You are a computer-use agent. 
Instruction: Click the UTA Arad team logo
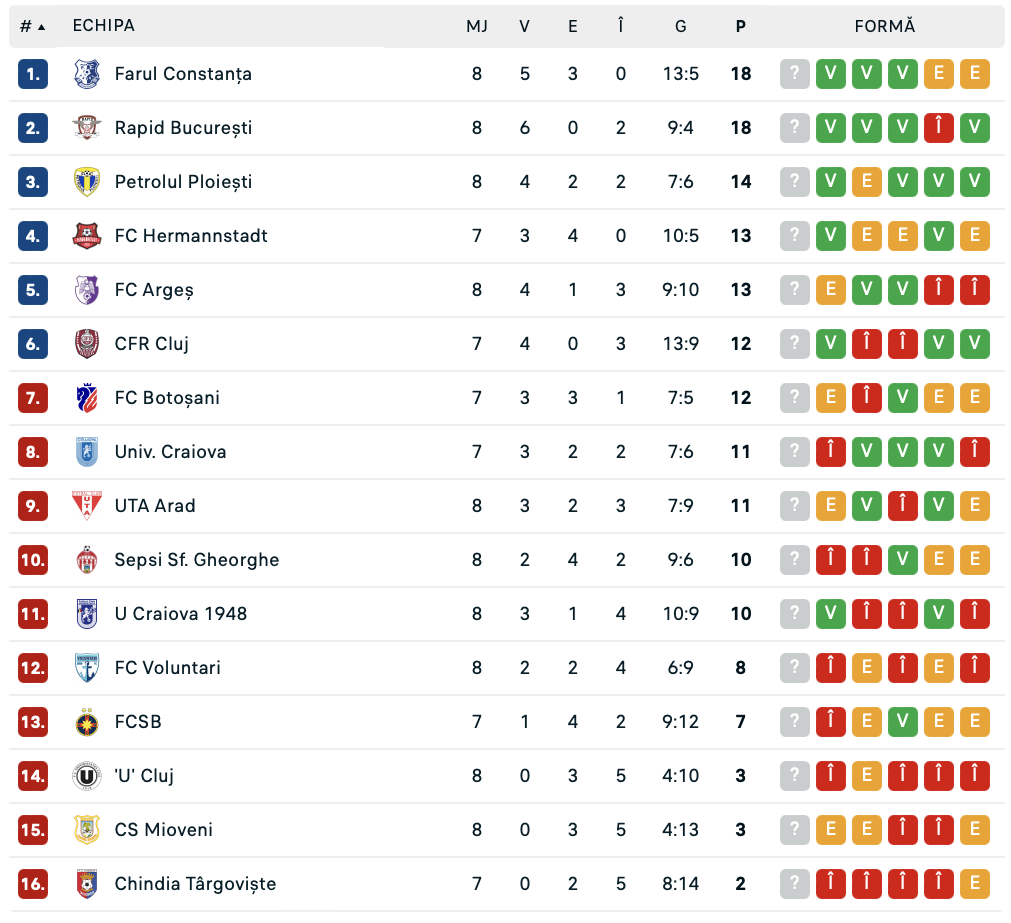click(x=87, y=506)
